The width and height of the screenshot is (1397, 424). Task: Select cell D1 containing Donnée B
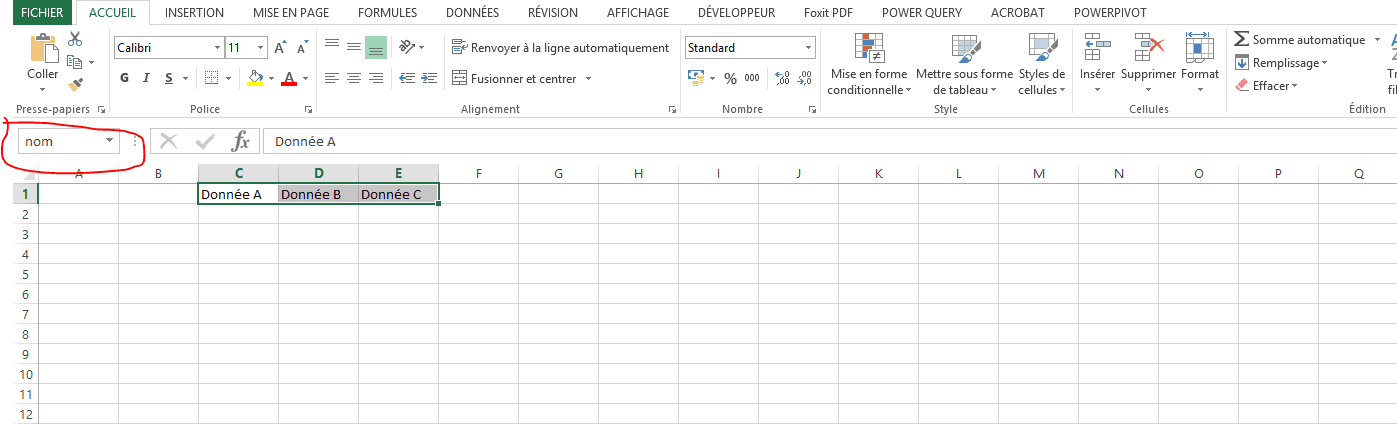point(318,194)
